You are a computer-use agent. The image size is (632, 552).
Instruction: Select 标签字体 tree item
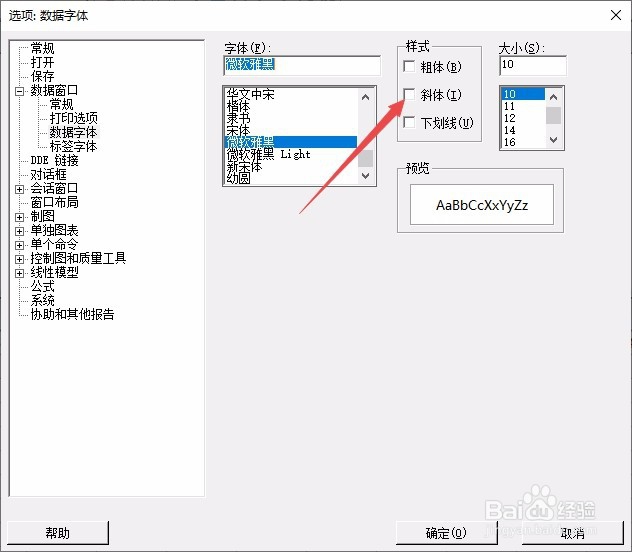pyautogui.click(x=73, y=146)
